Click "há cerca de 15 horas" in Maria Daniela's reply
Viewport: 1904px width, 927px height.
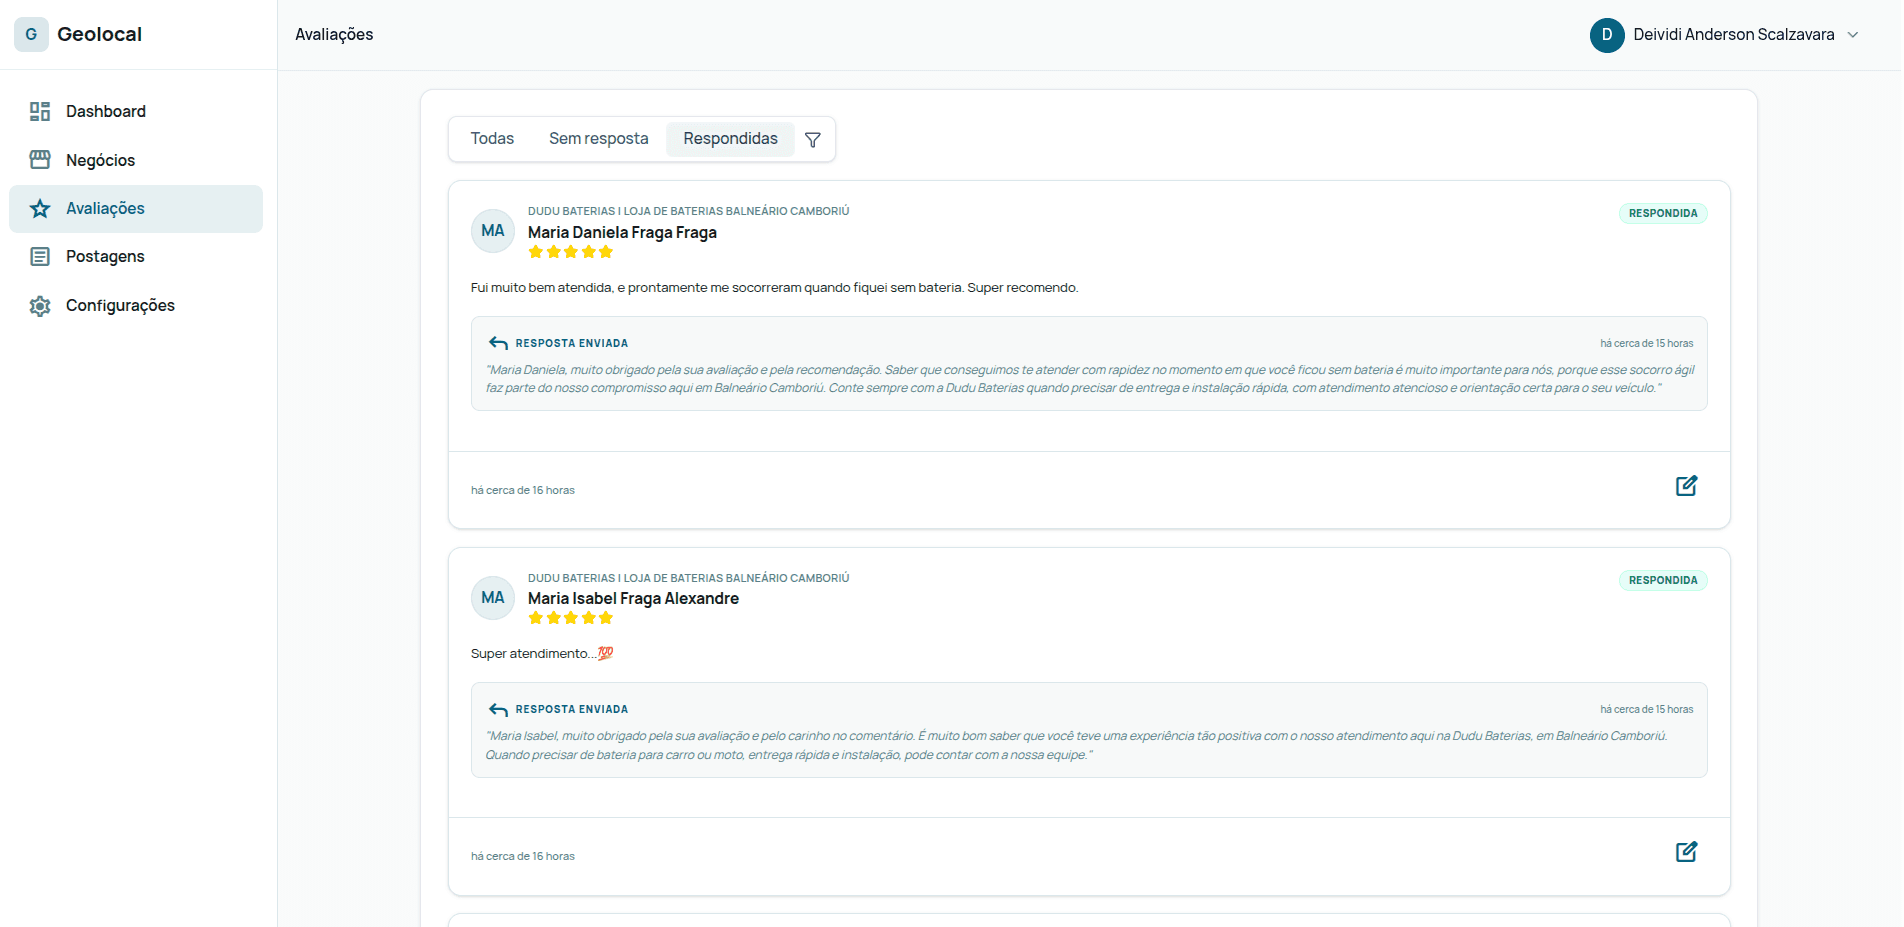1647,344
